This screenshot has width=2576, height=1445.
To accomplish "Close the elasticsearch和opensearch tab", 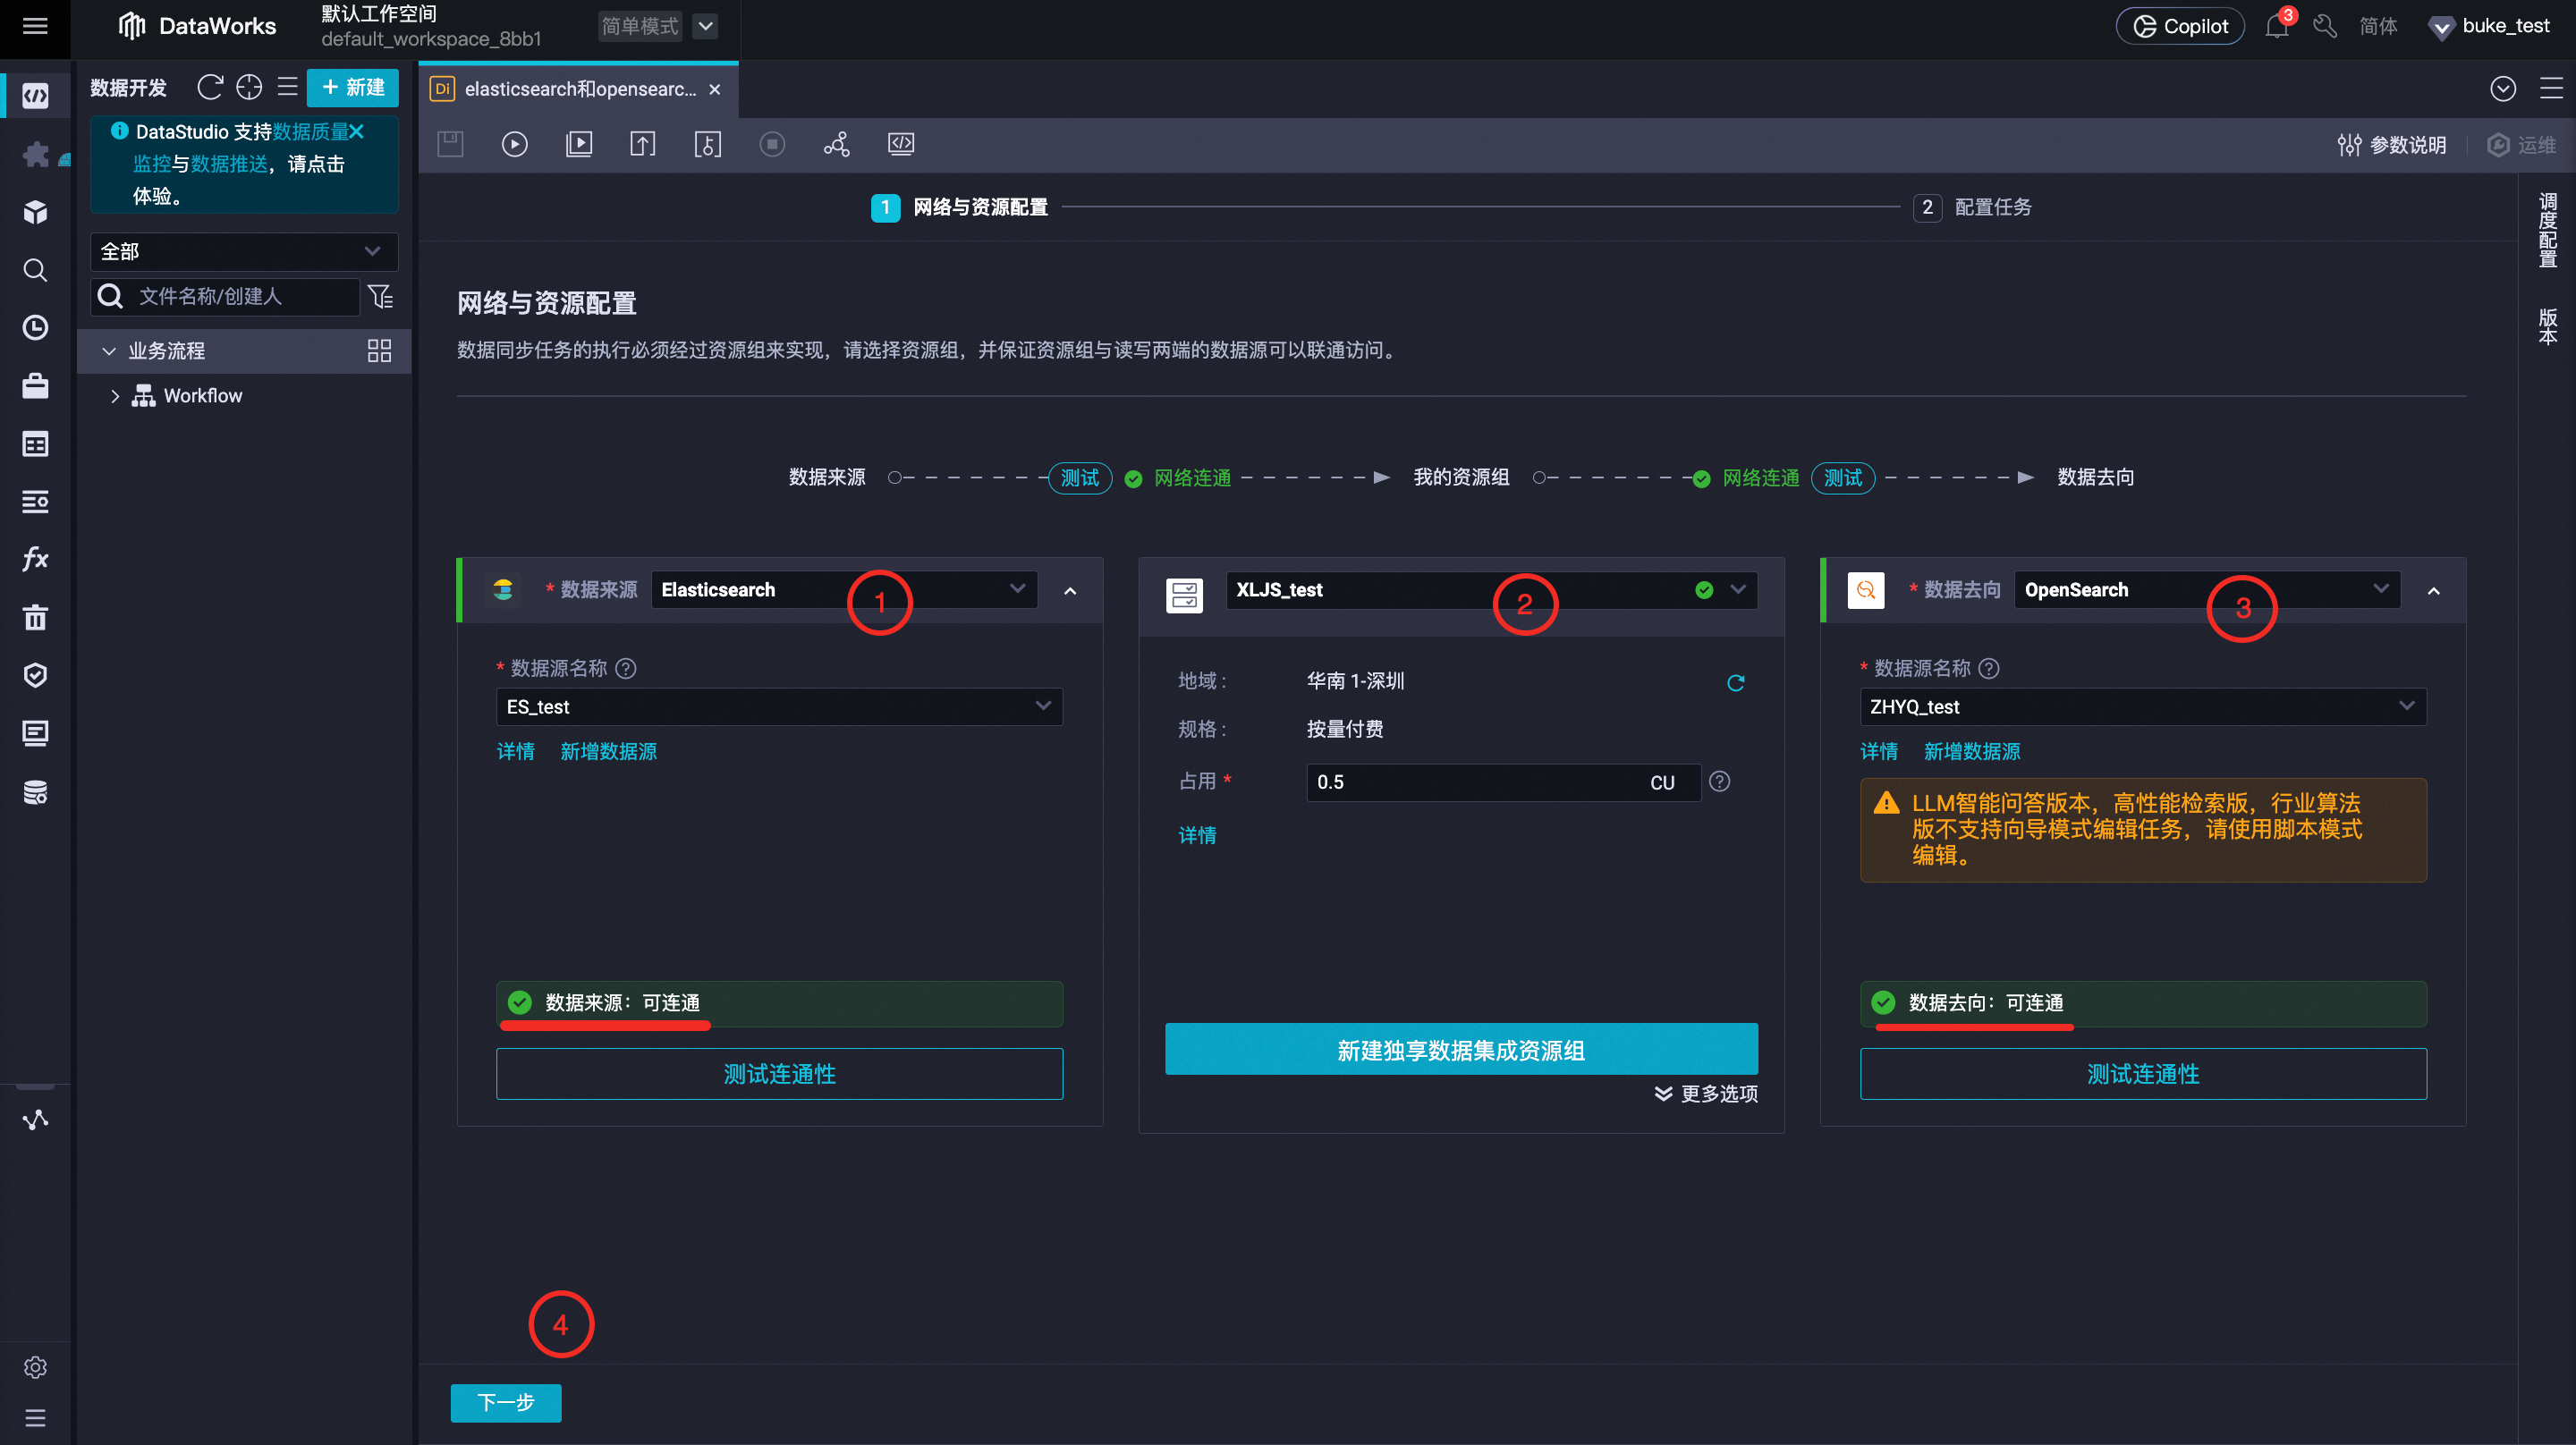I will click(714, 89).
